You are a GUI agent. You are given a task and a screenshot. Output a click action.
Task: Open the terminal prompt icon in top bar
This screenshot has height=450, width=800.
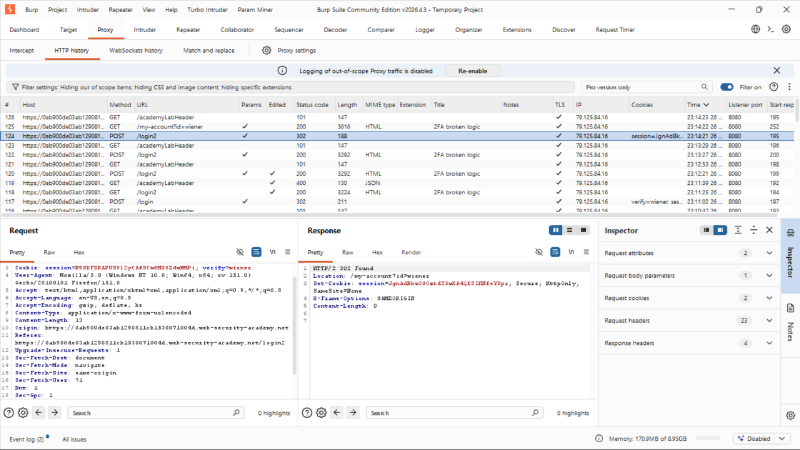coord(771,29)
